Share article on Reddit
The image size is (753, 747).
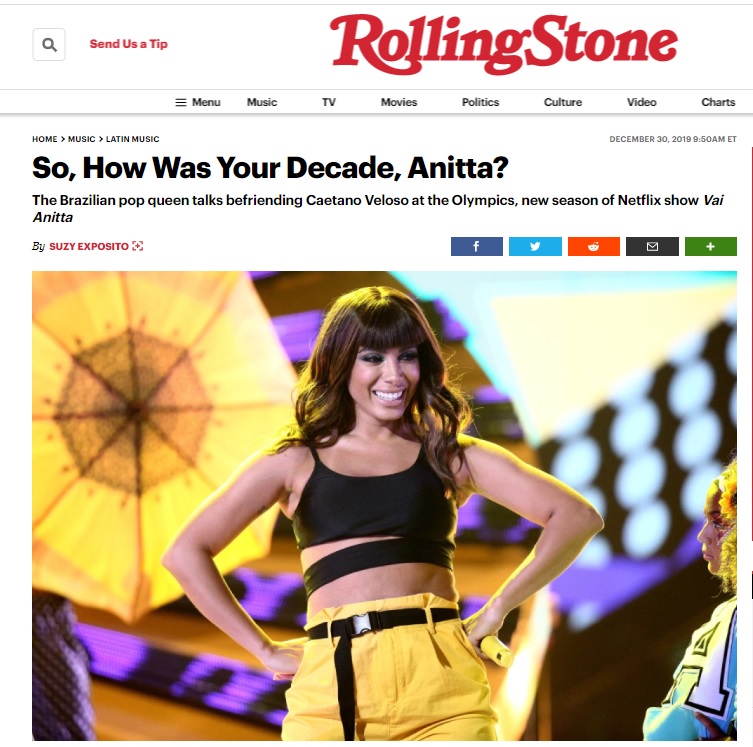pos(594,246)
